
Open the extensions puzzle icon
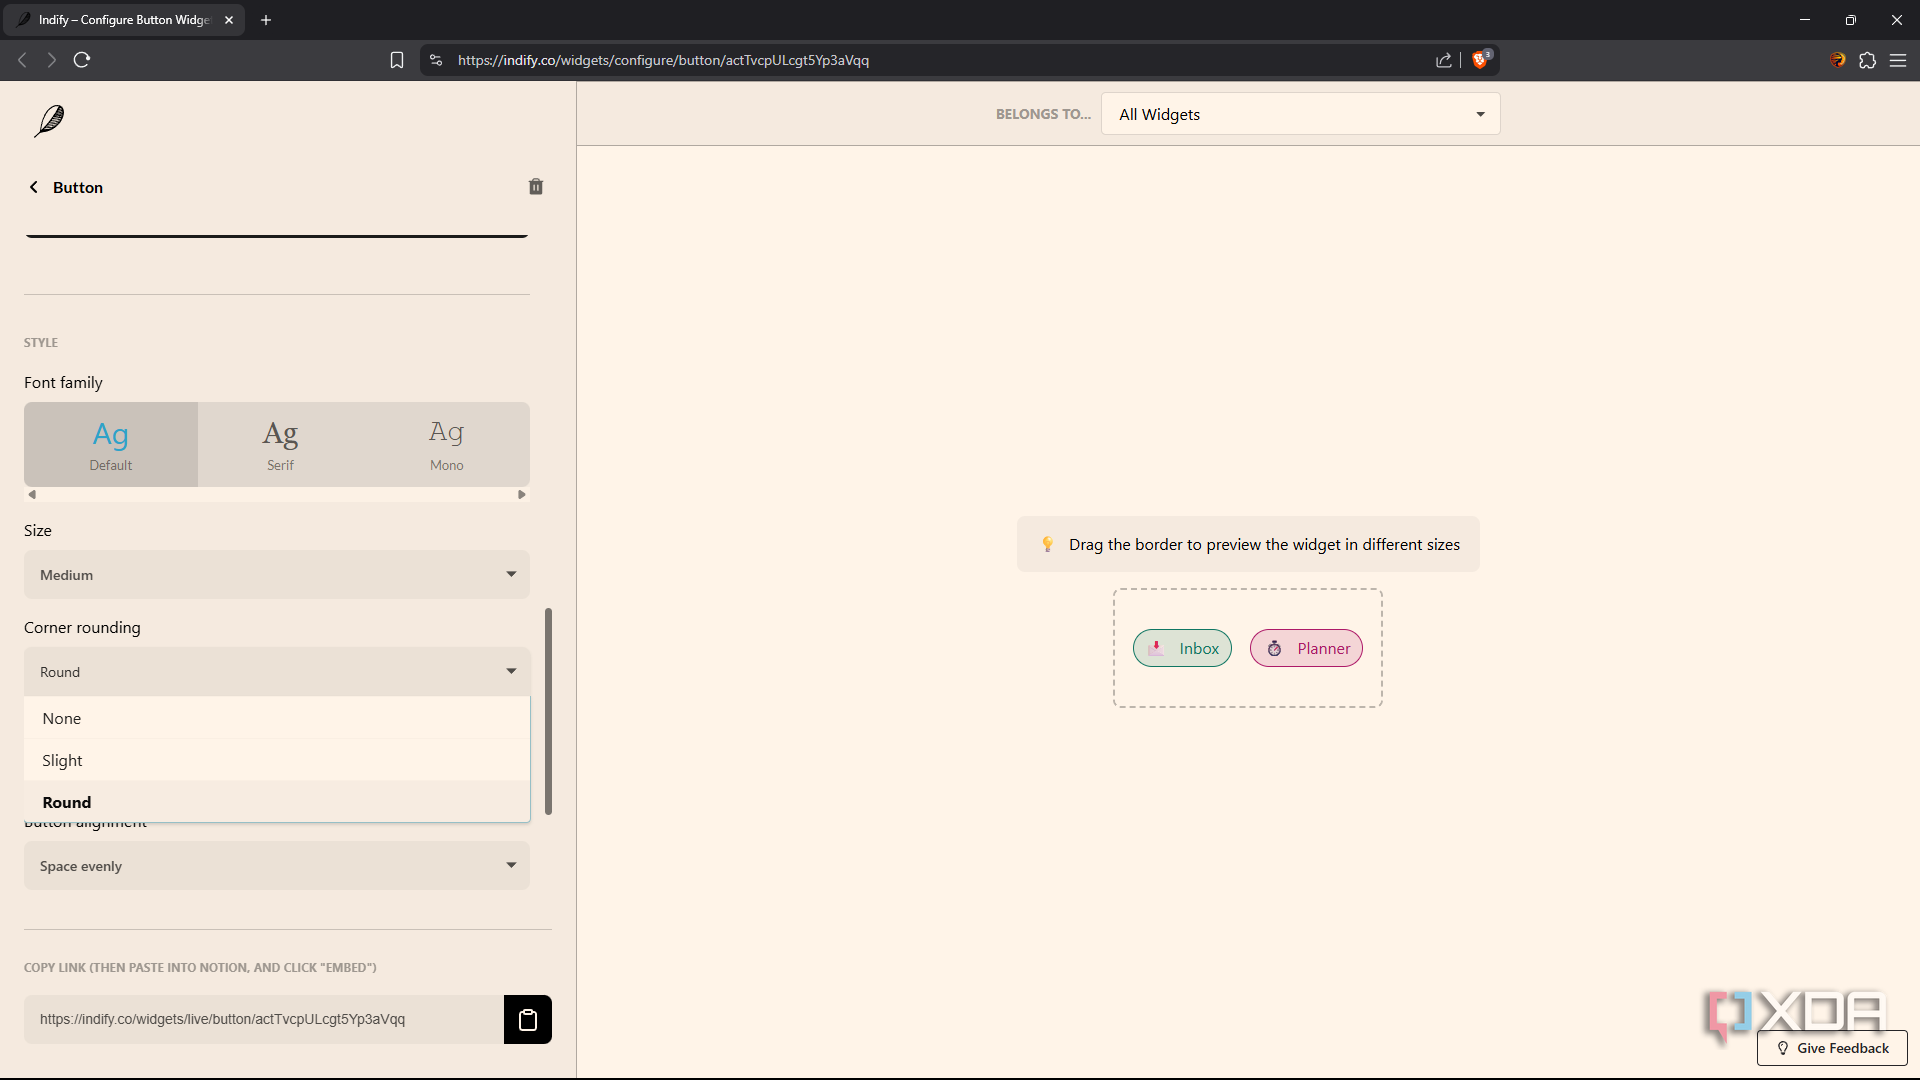[1868, 60]
